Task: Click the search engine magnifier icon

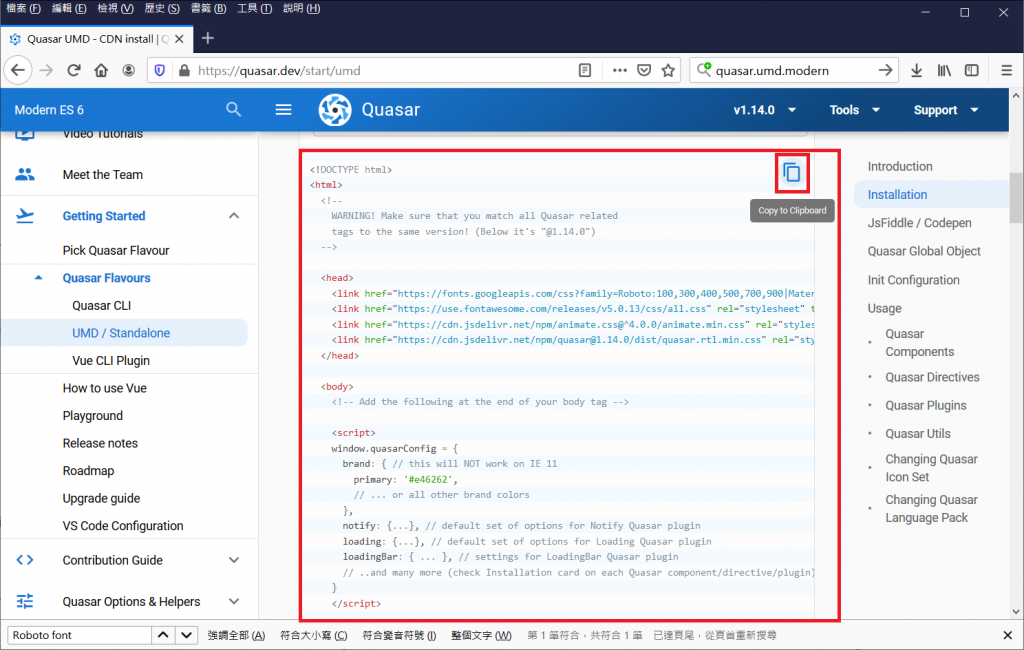Action: click(x=704, y=70)
